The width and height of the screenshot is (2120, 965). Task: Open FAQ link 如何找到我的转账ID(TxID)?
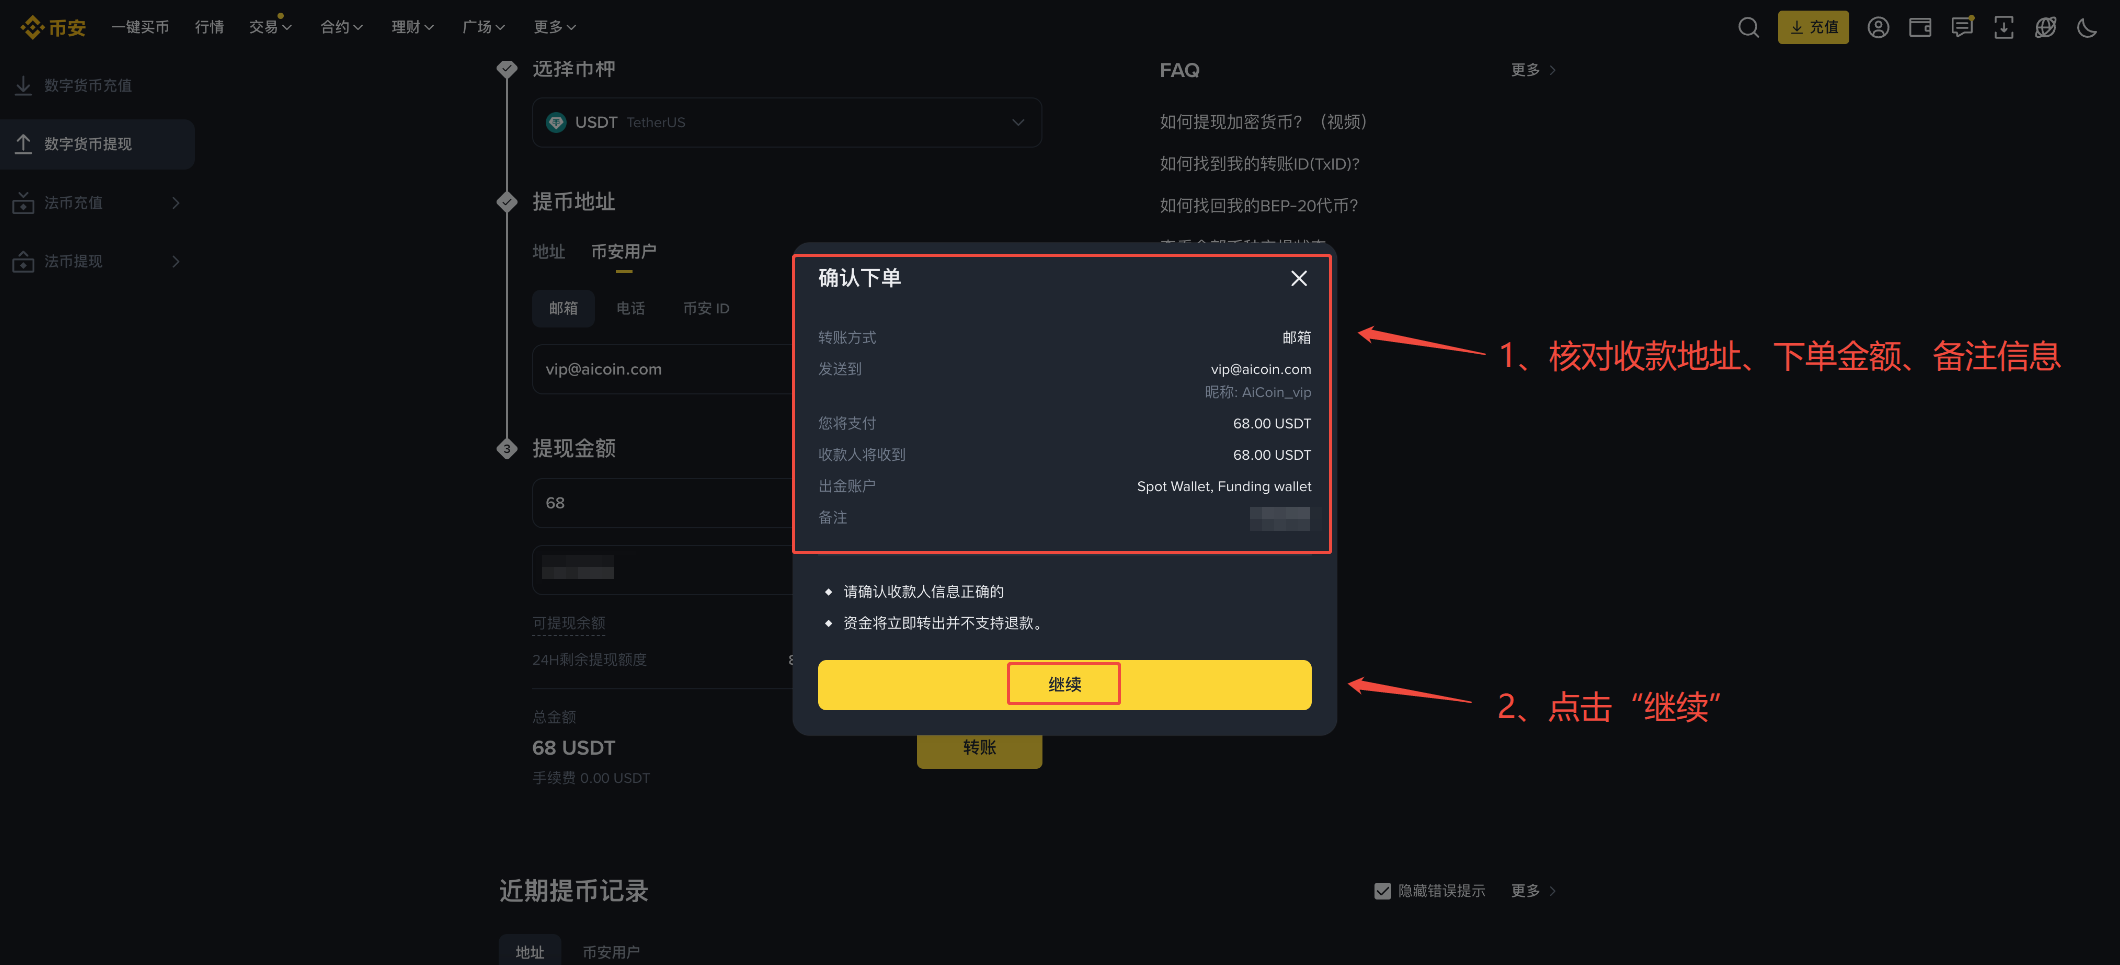coord(1259,164)
